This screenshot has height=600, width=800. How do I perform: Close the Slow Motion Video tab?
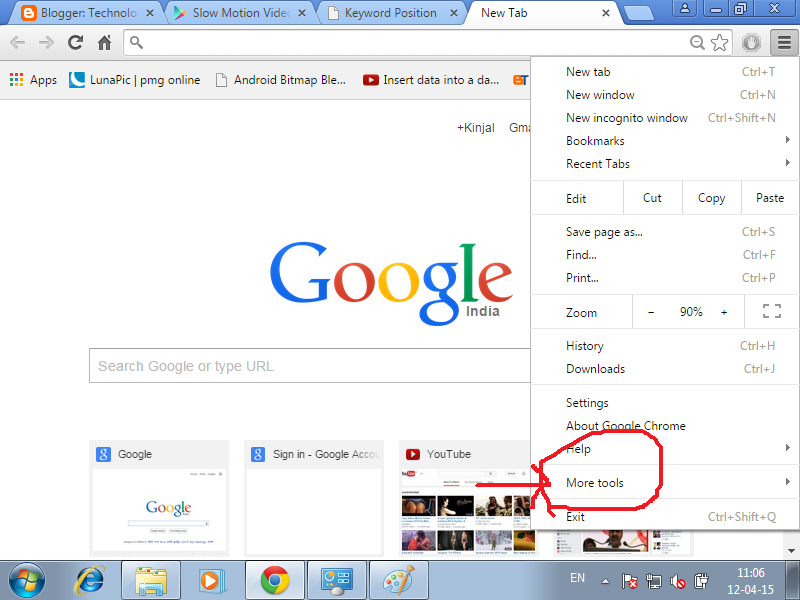[302, 13]
